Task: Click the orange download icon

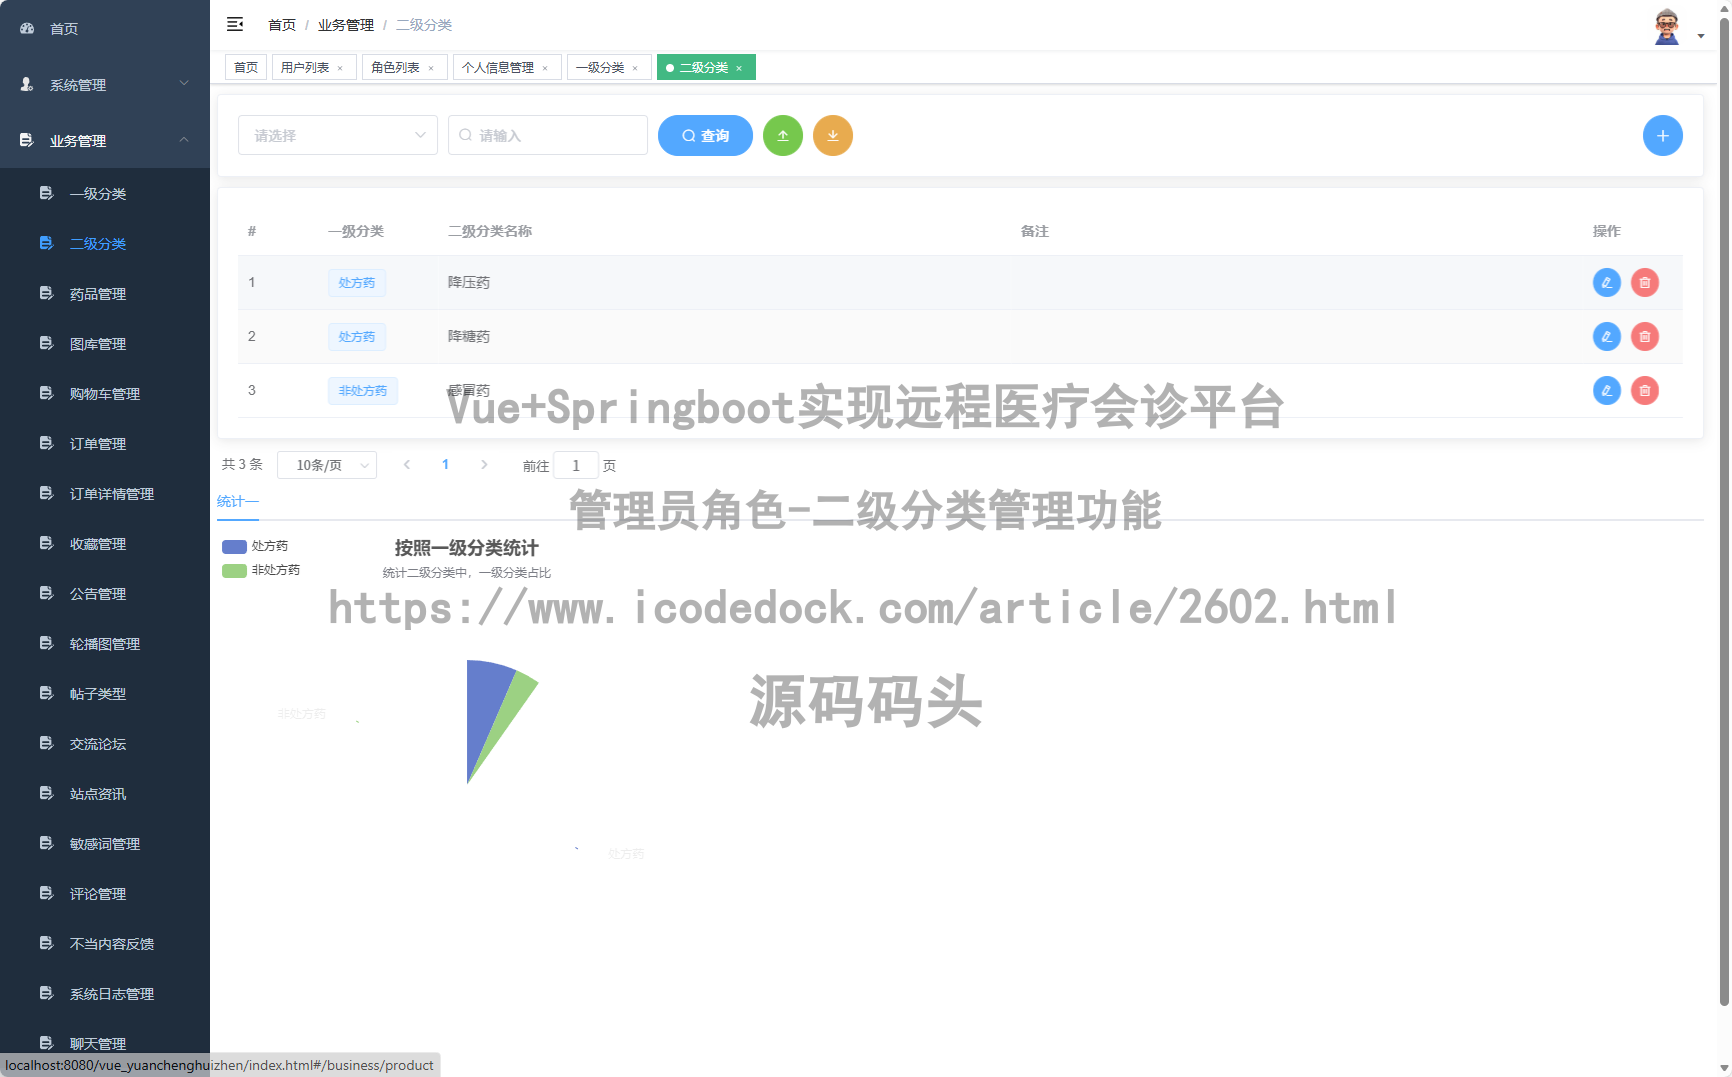Action: click(x=833, y=135)
